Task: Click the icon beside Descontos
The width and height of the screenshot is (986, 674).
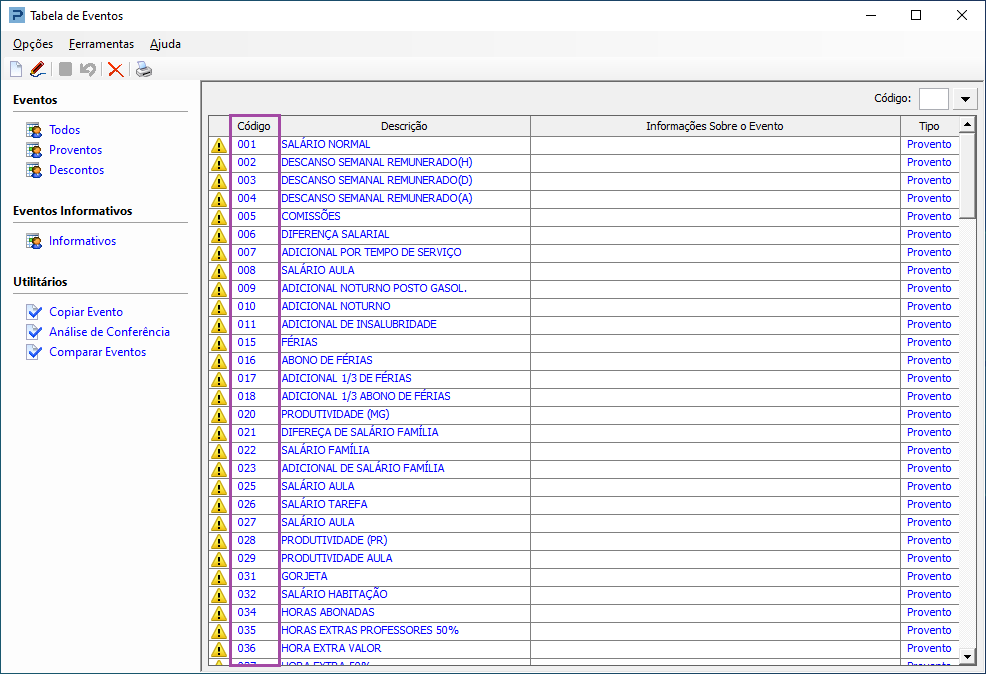Action: (34, 170)
